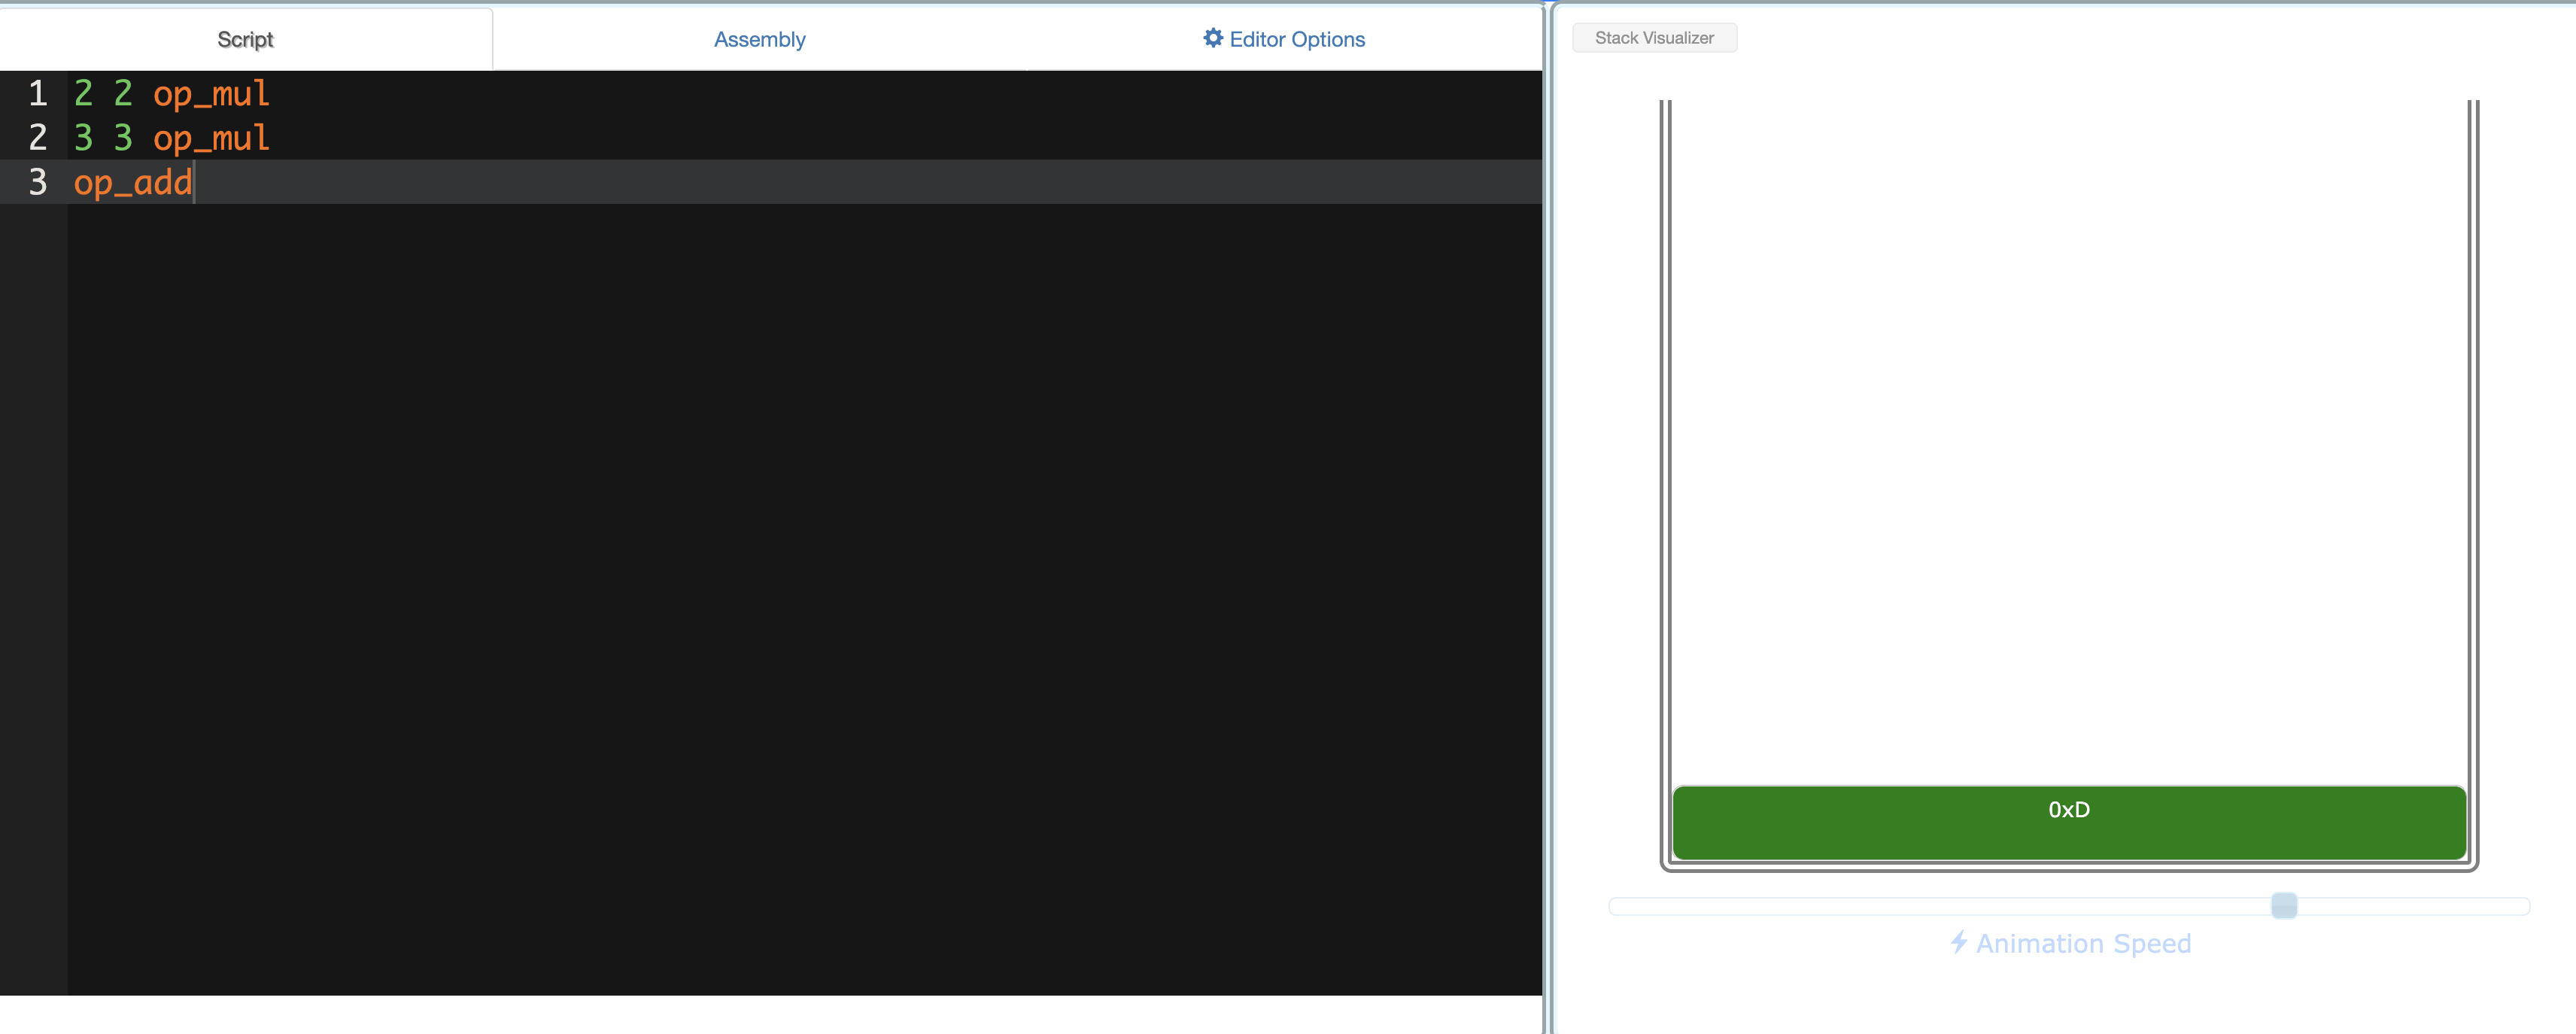Open the Assembly tab
Image resolution: width=2576 pixels, height=1034 pixels.
click(x=759, y=39)
